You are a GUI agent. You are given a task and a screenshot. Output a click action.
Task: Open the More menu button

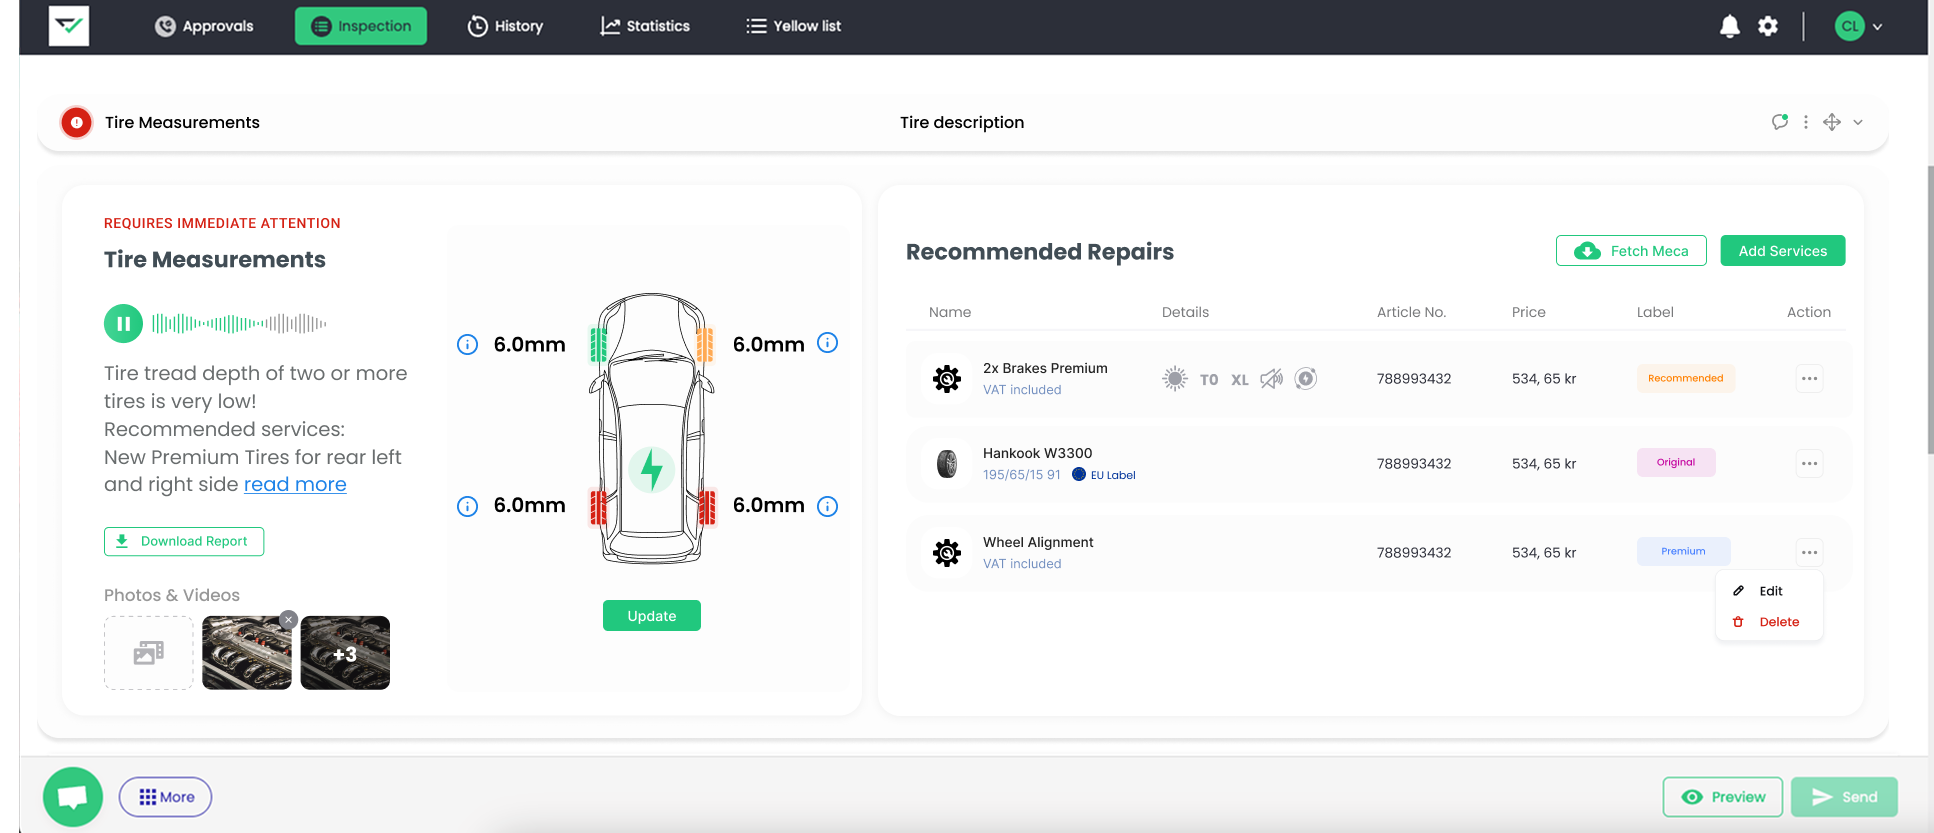coord(166,797)
